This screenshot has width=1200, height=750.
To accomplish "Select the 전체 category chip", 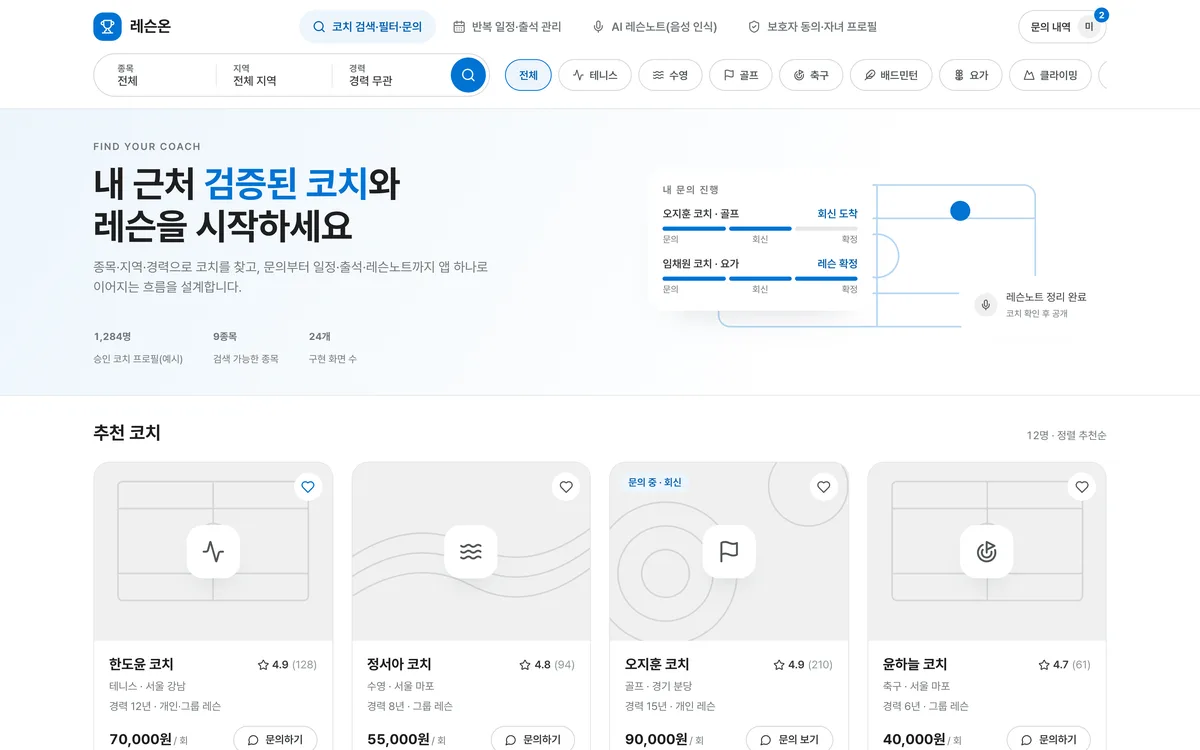I will pos(528,75).
